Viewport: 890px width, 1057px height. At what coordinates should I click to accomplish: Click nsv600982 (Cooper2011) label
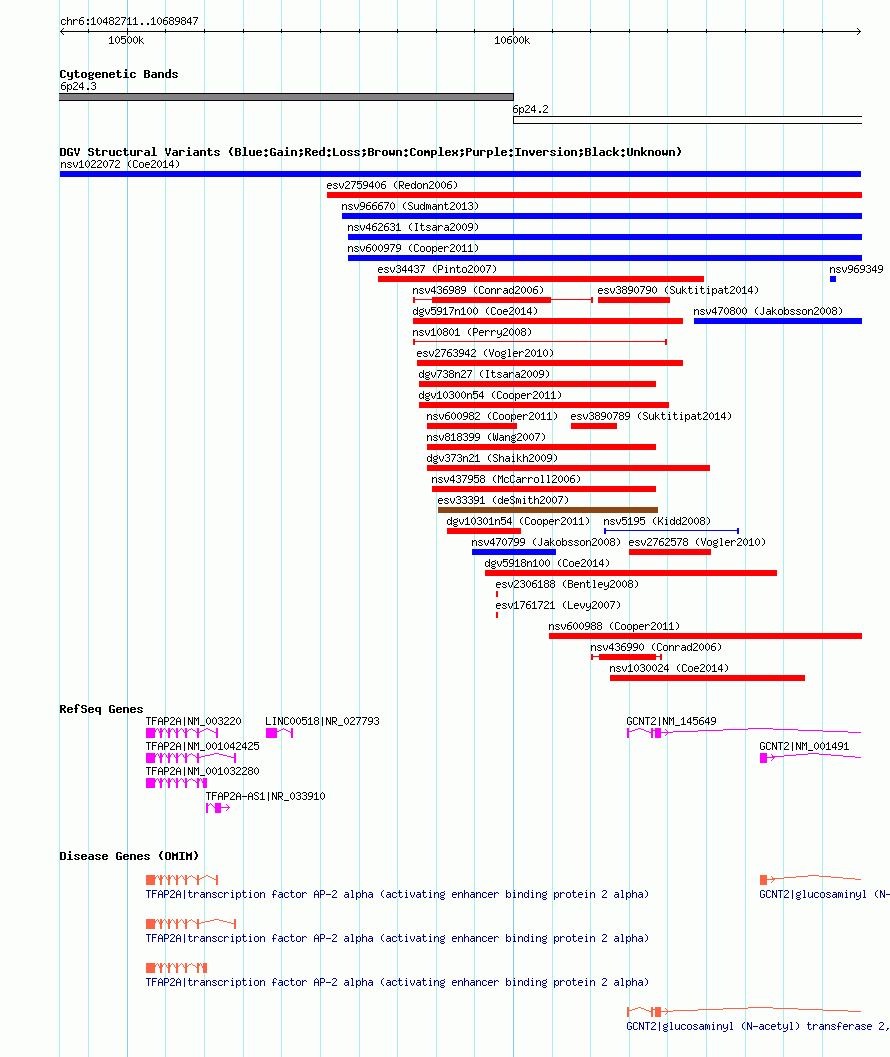point(492,417)
